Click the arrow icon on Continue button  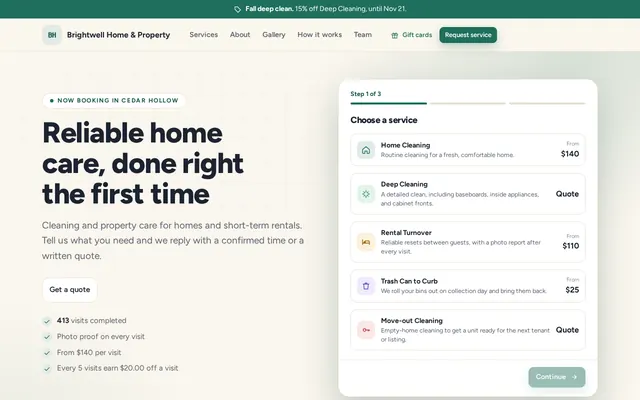[574, 377]
